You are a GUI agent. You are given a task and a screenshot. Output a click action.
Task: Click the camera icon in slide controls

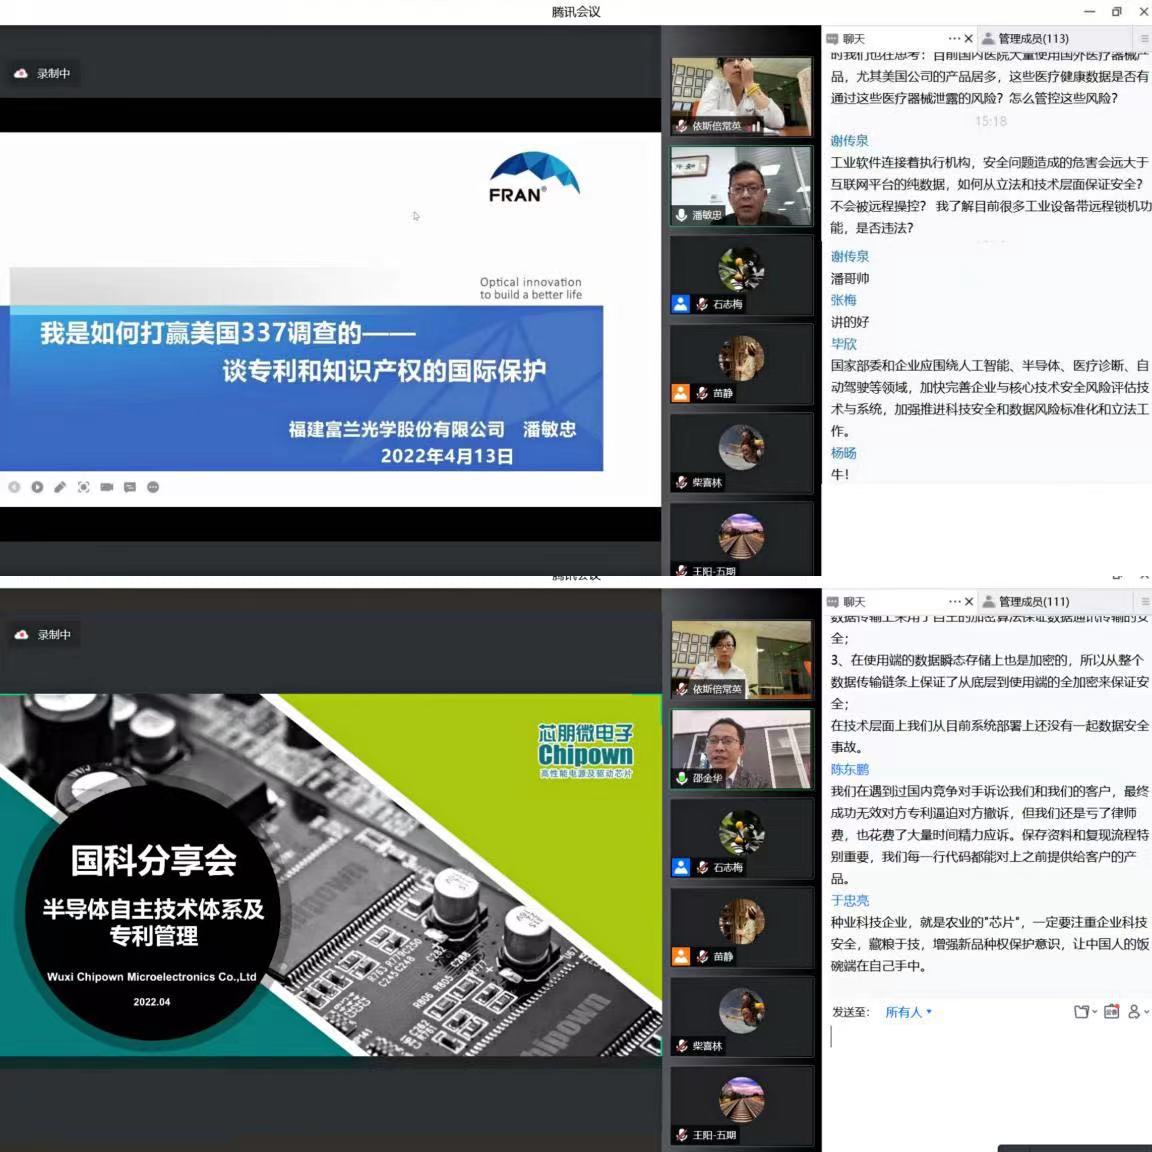click(x=107, y=487)
